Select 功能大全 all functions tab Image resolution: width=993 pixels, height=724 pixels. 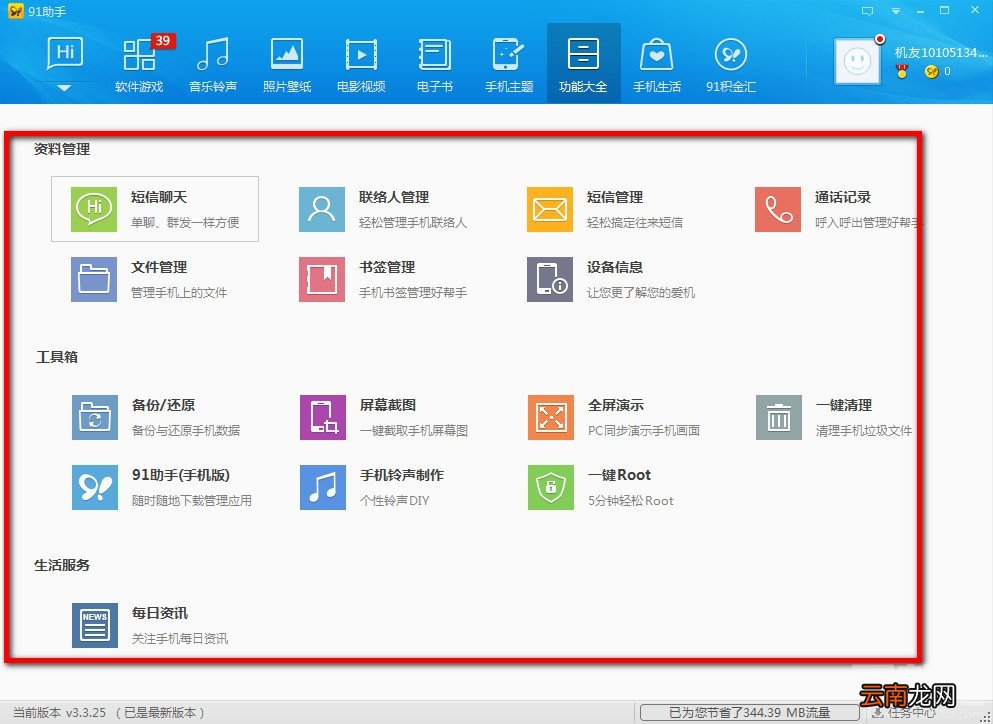583,64
